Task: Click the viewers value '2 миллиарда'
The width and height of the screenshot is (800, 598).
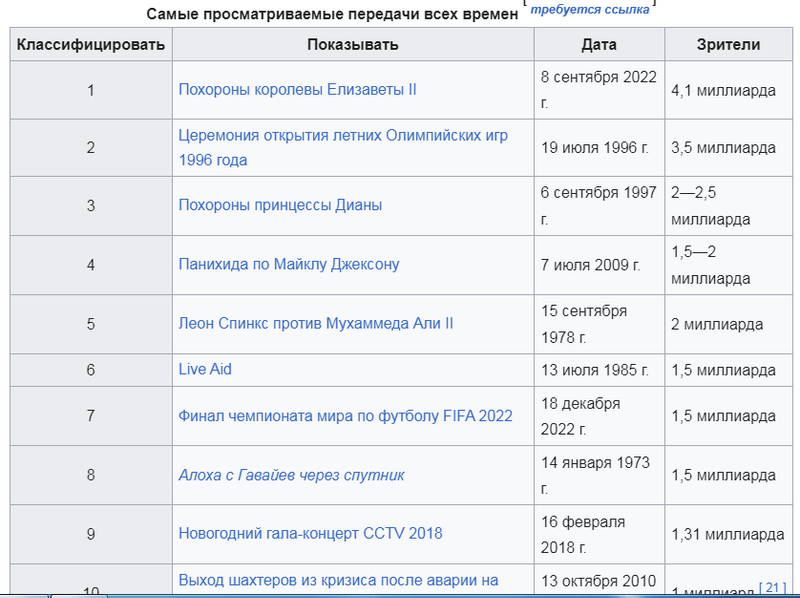Action: click(x=717, y=324)
